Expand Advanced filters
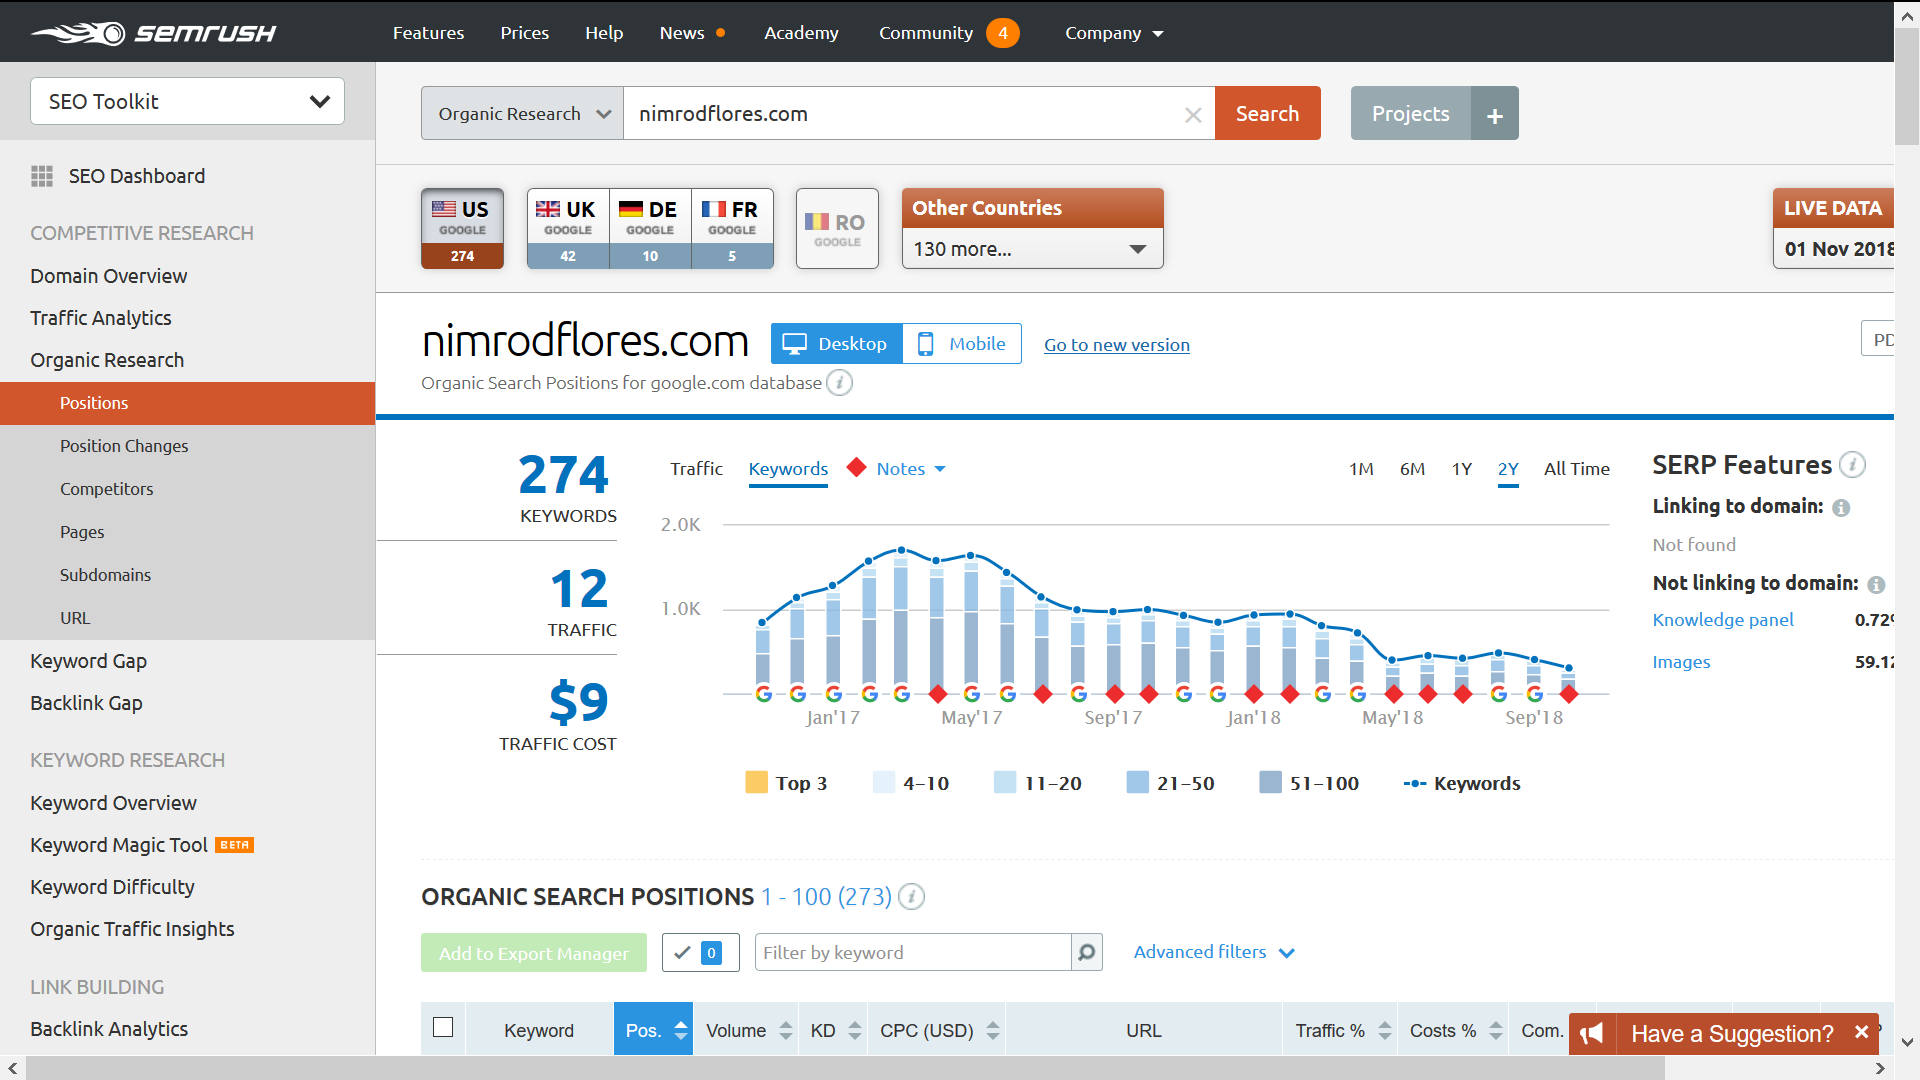The height and width of the screenshot is (1080, 1920). (x=1214, y=952)
